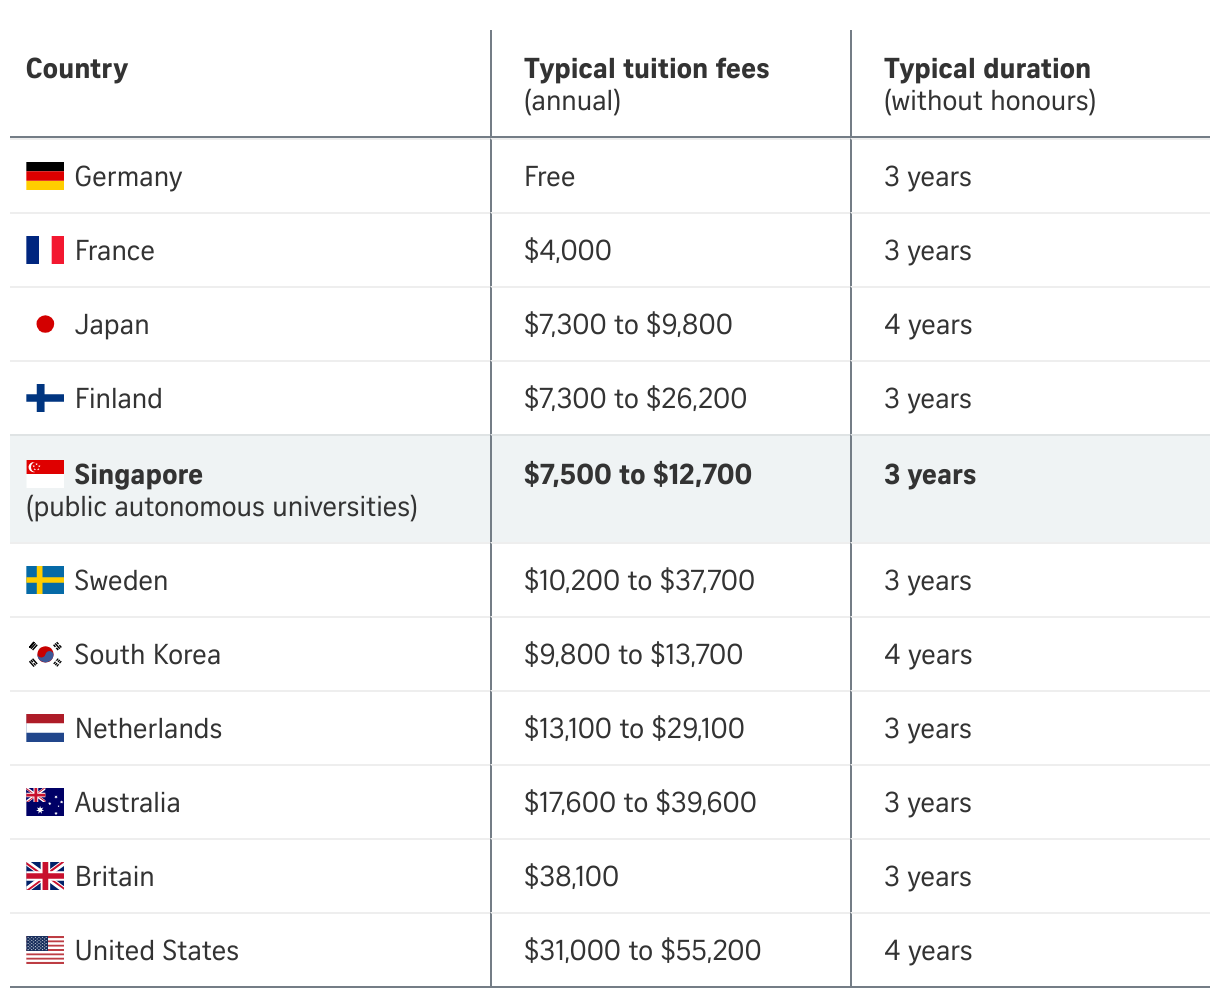Click the Country column header

77,69
